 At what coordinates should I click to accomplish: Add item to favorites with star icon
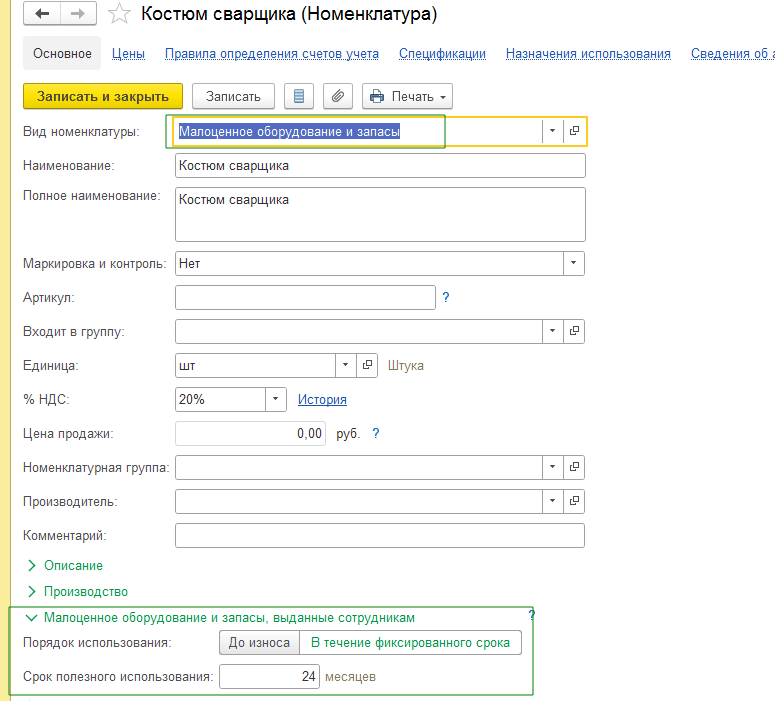[x=119, y=14]
